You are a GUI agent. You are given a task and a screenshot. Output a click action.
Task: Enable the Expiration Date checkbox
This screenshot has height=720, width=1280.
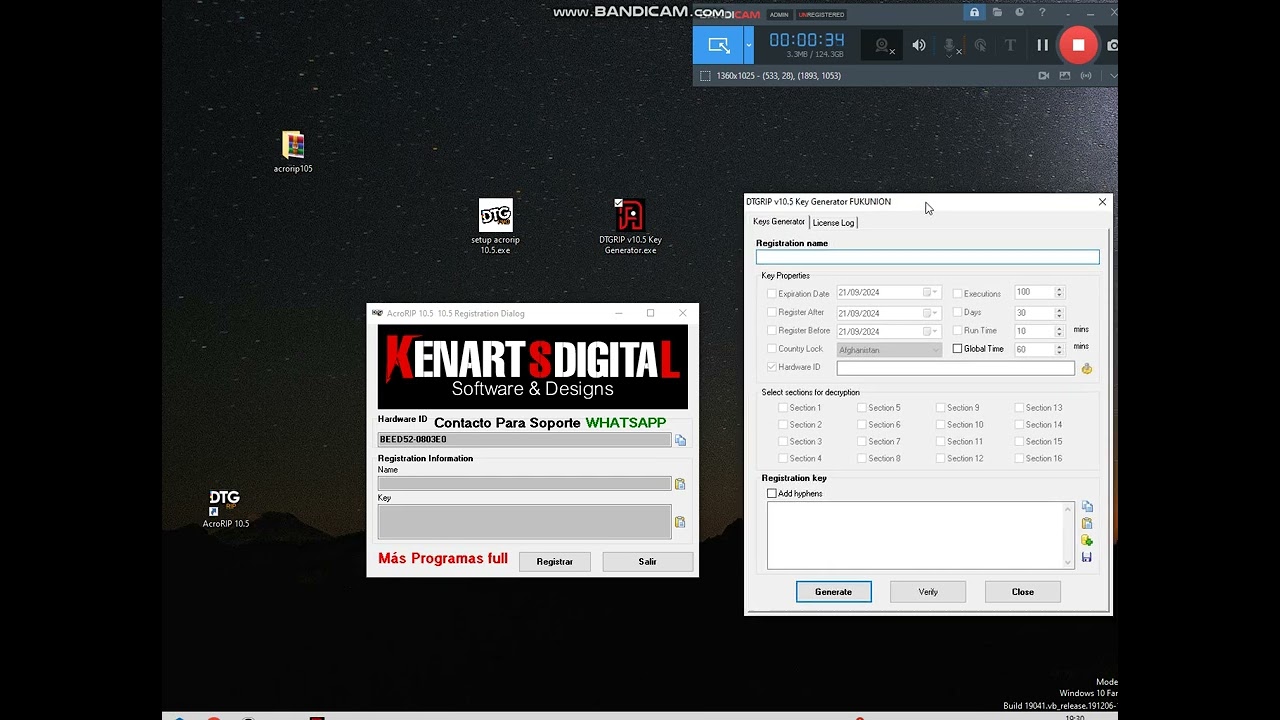(771, 294)
